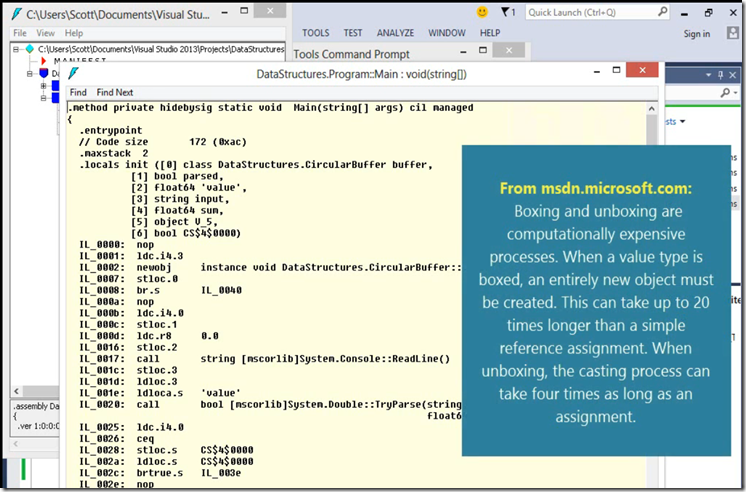Open the View menu in ILDASM
Image resolution: width=746 pixels, height=492 pixels.
pos(46,33)
